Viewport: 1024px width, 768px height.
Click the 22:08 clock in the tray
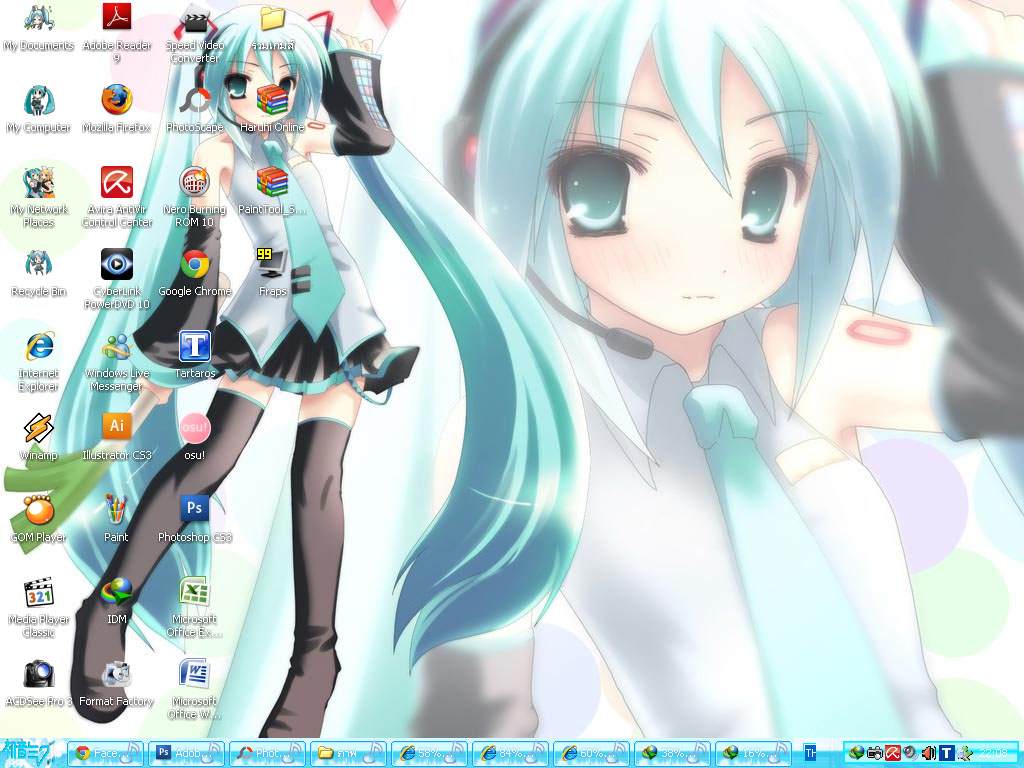(x=993, y=753)
